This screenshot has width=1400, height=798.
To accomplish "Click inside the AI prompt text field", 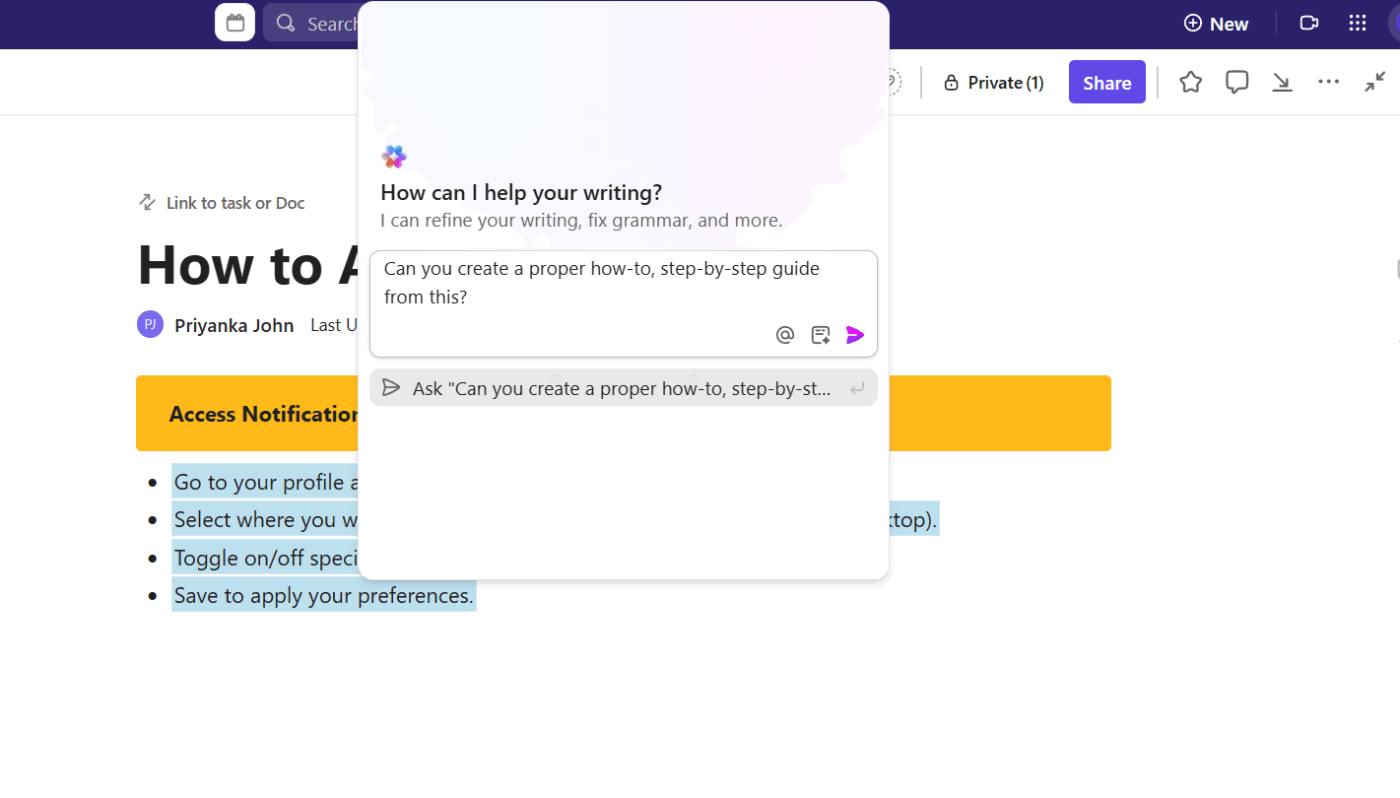I will click(600, 283).
